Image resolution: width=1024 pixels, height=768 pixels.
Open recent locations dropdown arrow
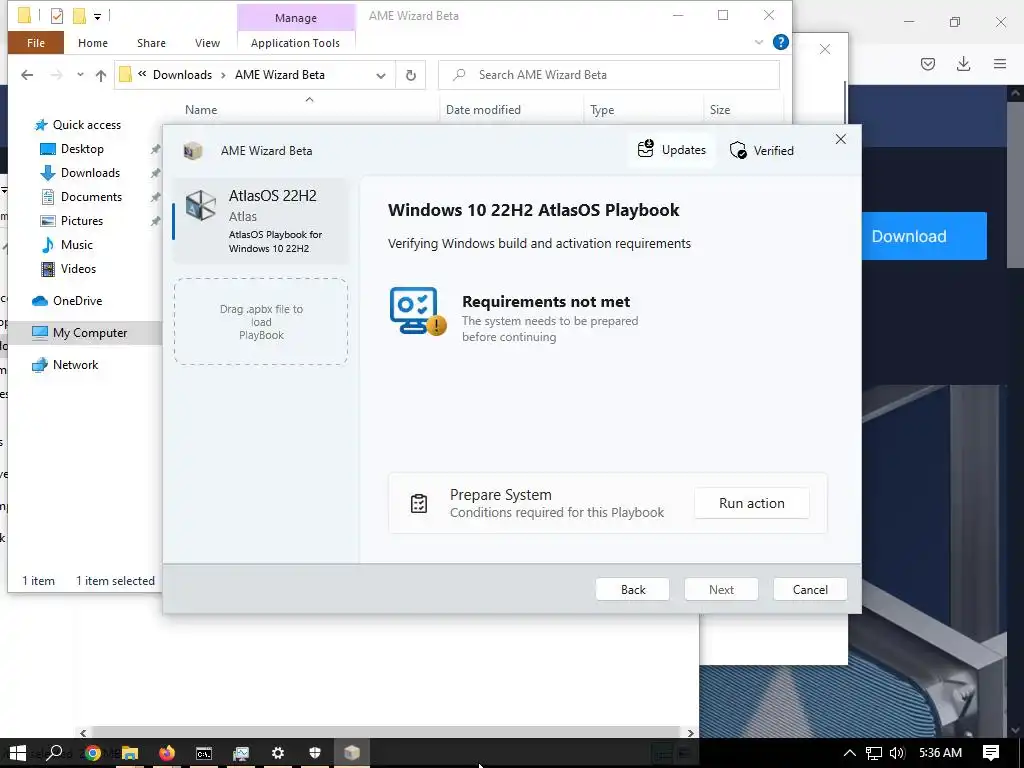[80, 75]
